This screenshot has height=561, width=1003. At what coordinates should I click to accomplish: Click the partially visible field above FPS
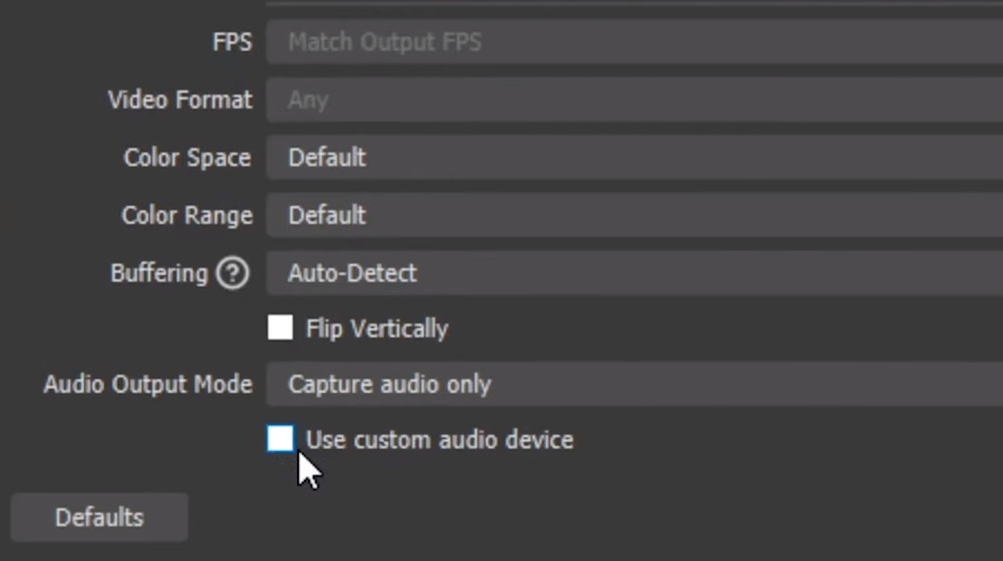click(x=634, y=3)
